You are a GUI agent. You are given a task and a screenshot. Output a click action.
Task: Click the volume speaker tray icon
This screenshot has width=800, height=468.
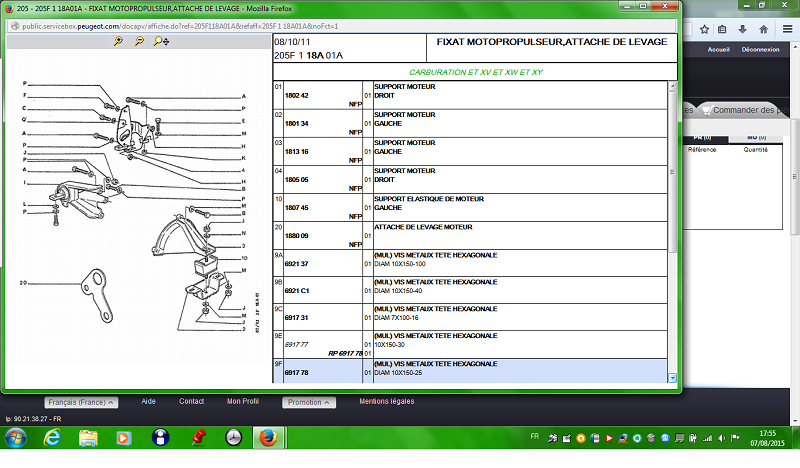[x=721, y=438]
